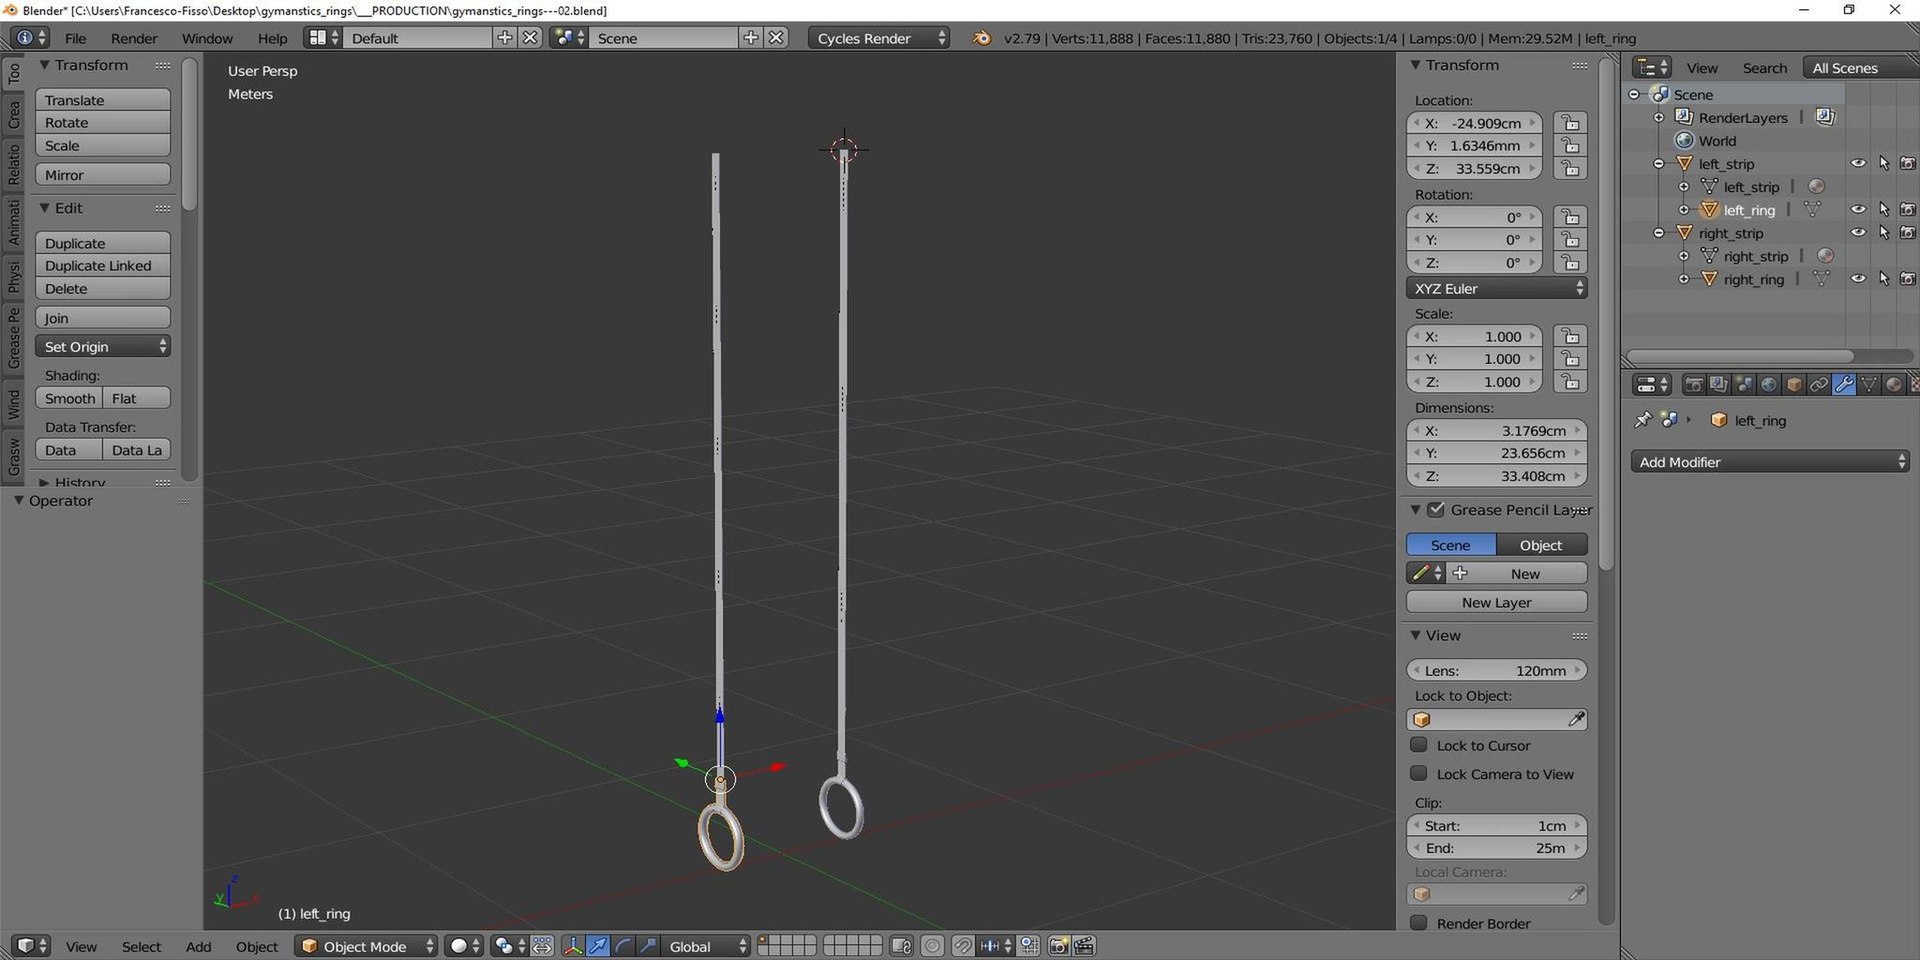Open the Info editor type selector
This screenshot has width=1920, height=960.
(28, 38)
